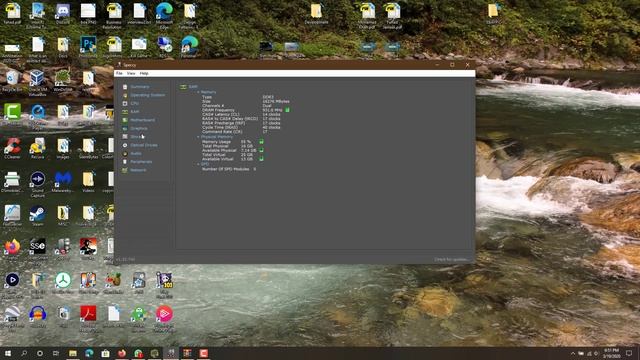This screenshot has width=640, height=360.
Task: Select Optical Drives in Speccy sidebar
Action: (x=144, y=145)
